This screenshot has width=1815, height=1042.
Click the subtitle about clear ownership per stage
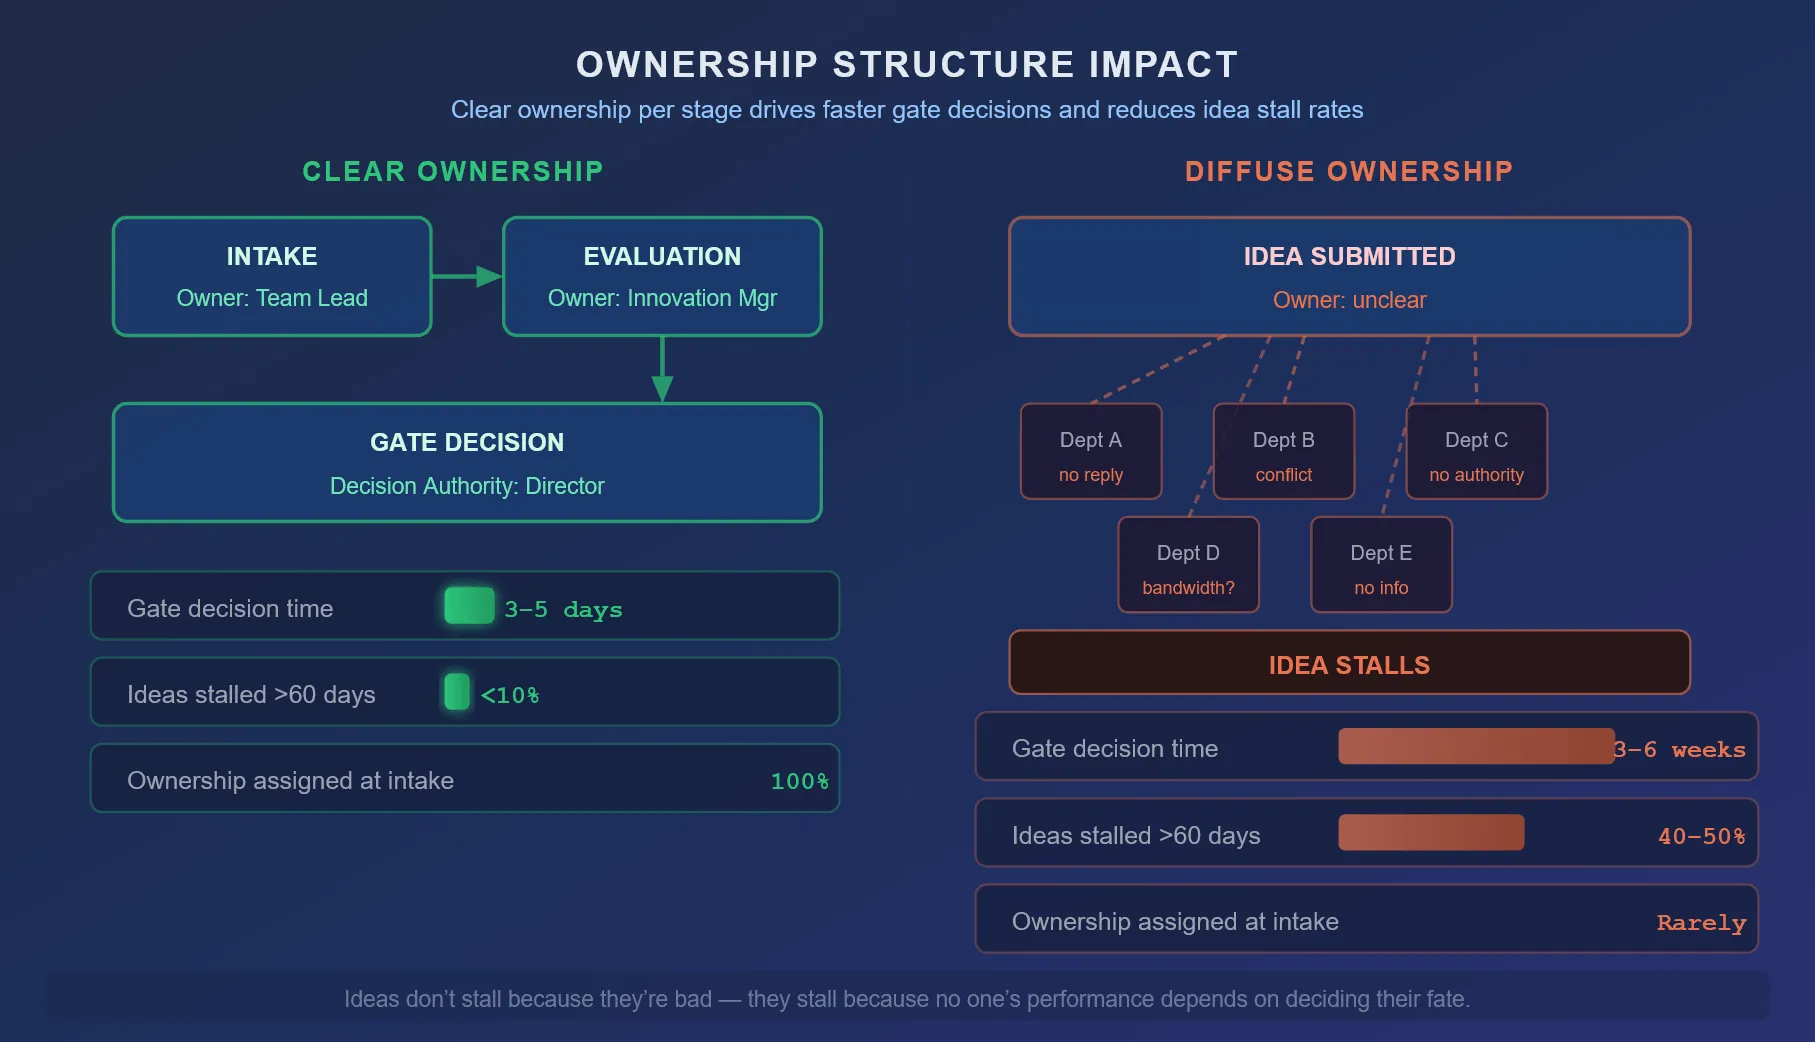coord(907,110)
